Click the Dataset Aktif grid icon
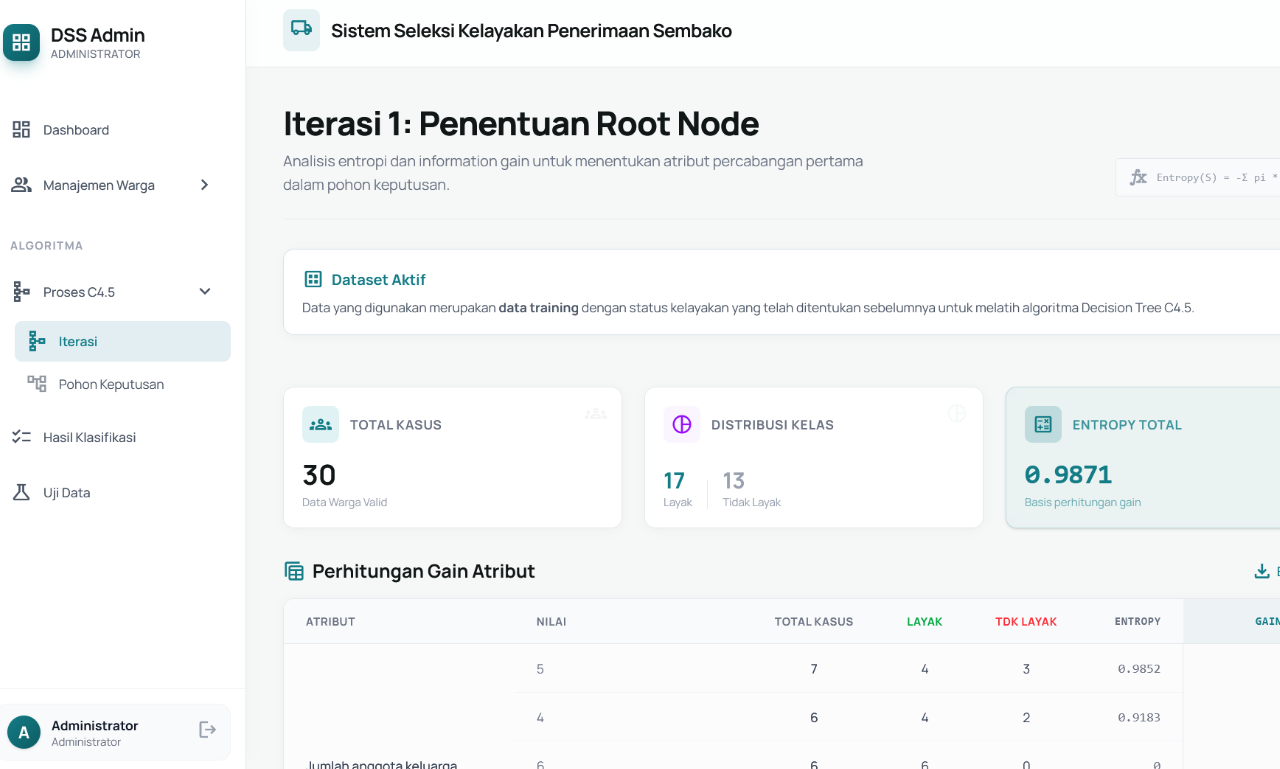 [x=313, y=280]
